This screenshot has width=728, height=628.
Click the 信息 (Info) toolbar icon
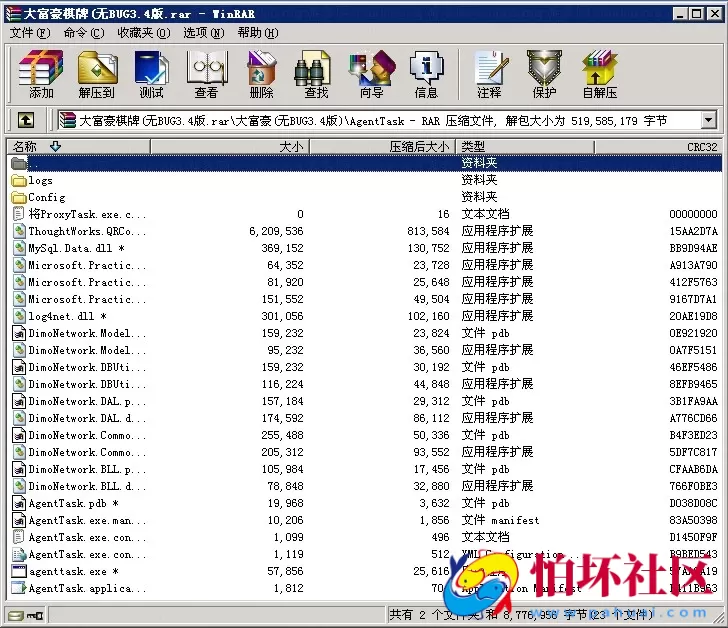click(426, 74)
